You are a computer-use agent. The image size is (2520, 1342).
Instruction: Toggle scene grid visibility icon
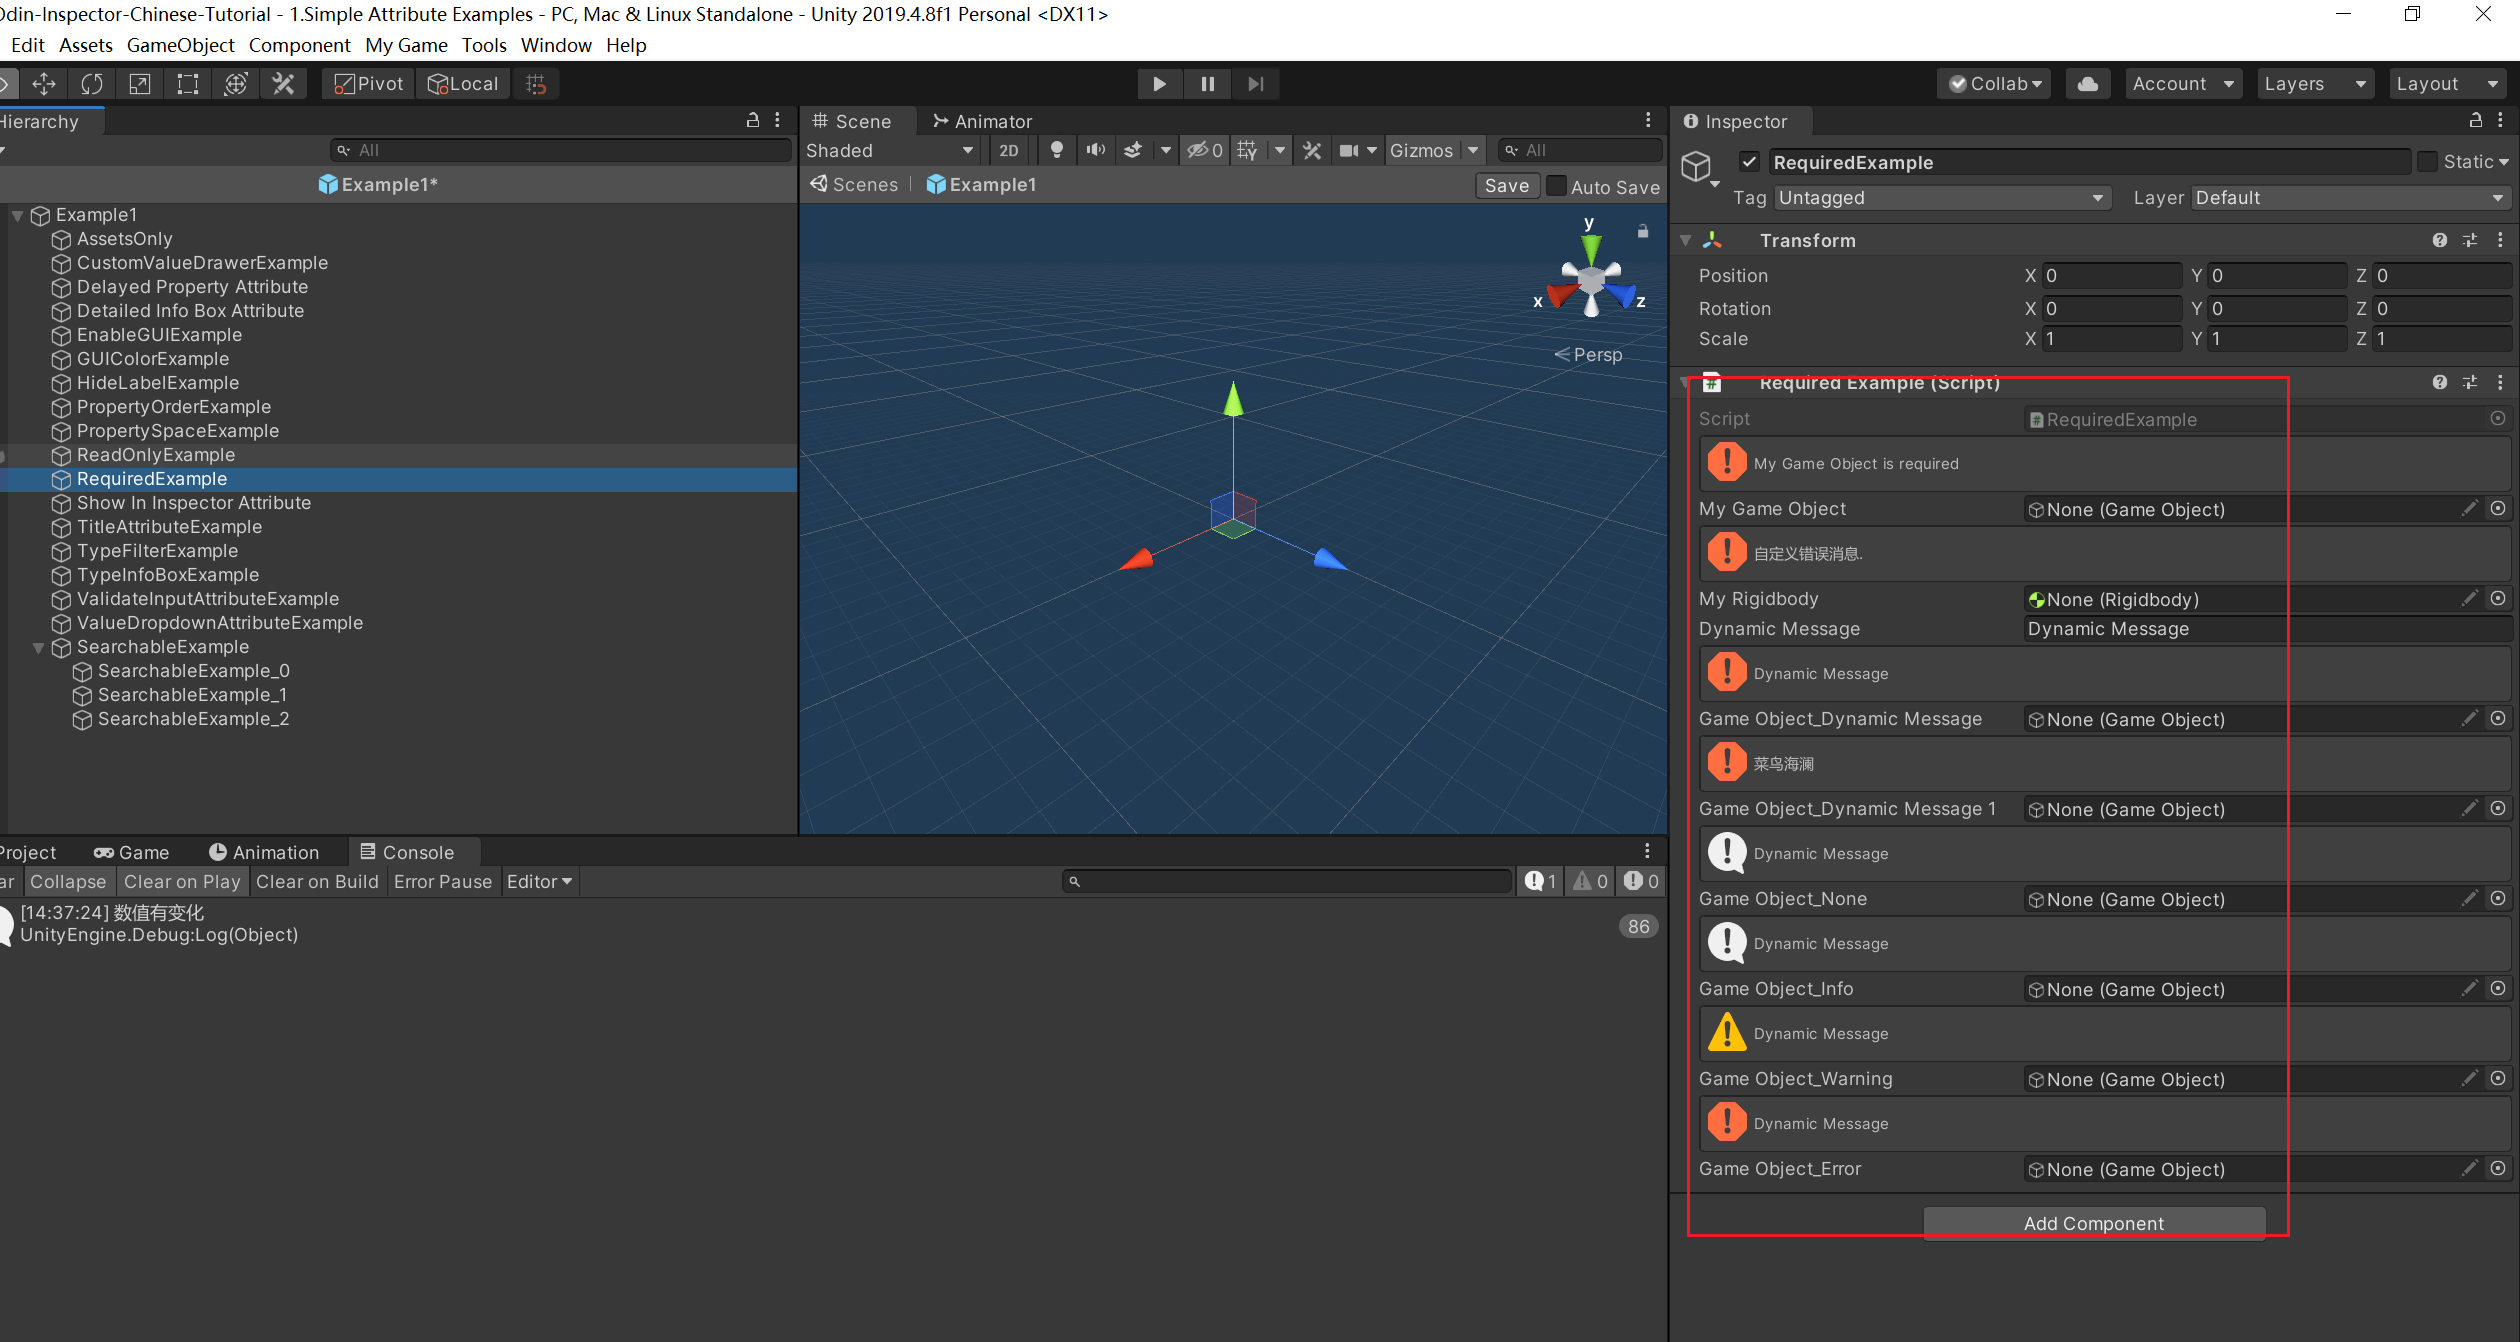(1247, 150)
